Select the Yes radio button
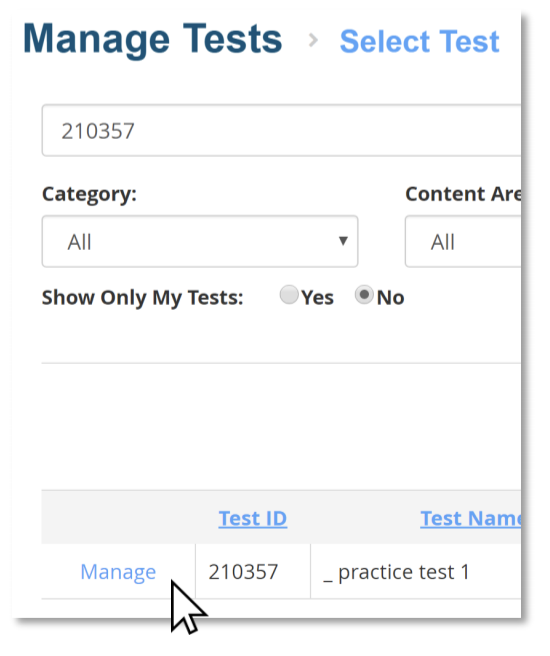 [289, 295]
